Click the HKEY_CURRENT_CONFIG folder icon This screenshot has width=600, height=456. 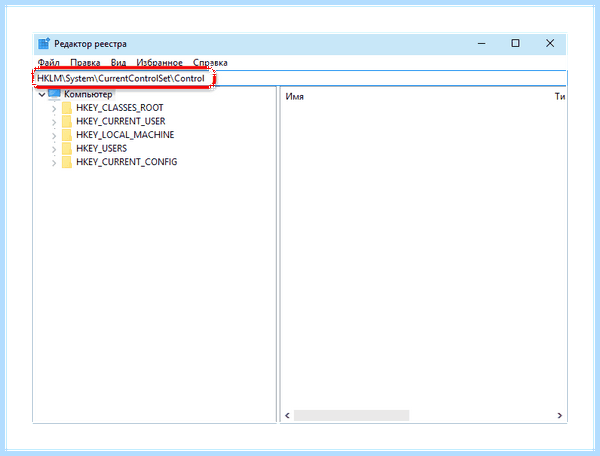[67, 162]
